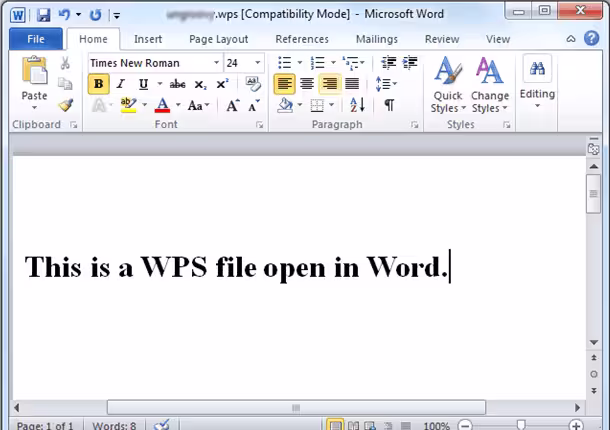Open line and paragraph spacing menu
Viewport: 610px width, 430px height.
[386, 84]
